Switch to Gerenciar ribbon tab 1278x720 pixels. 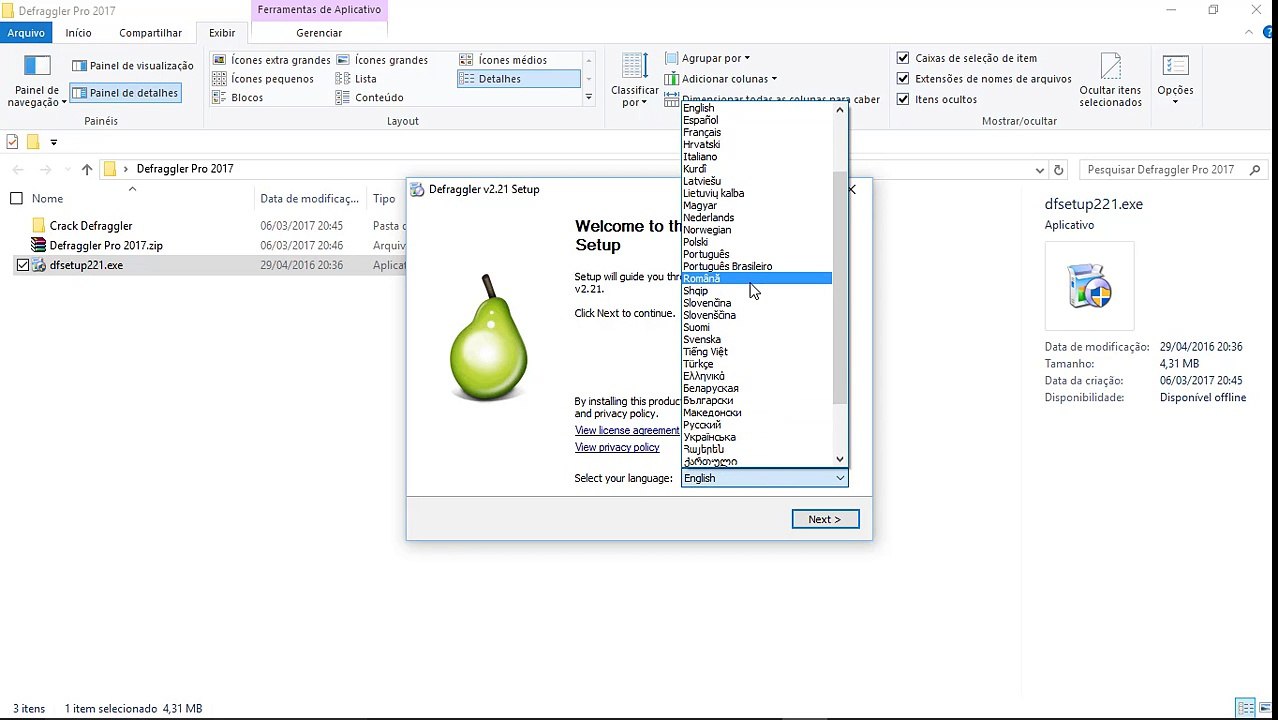point(319,33)
